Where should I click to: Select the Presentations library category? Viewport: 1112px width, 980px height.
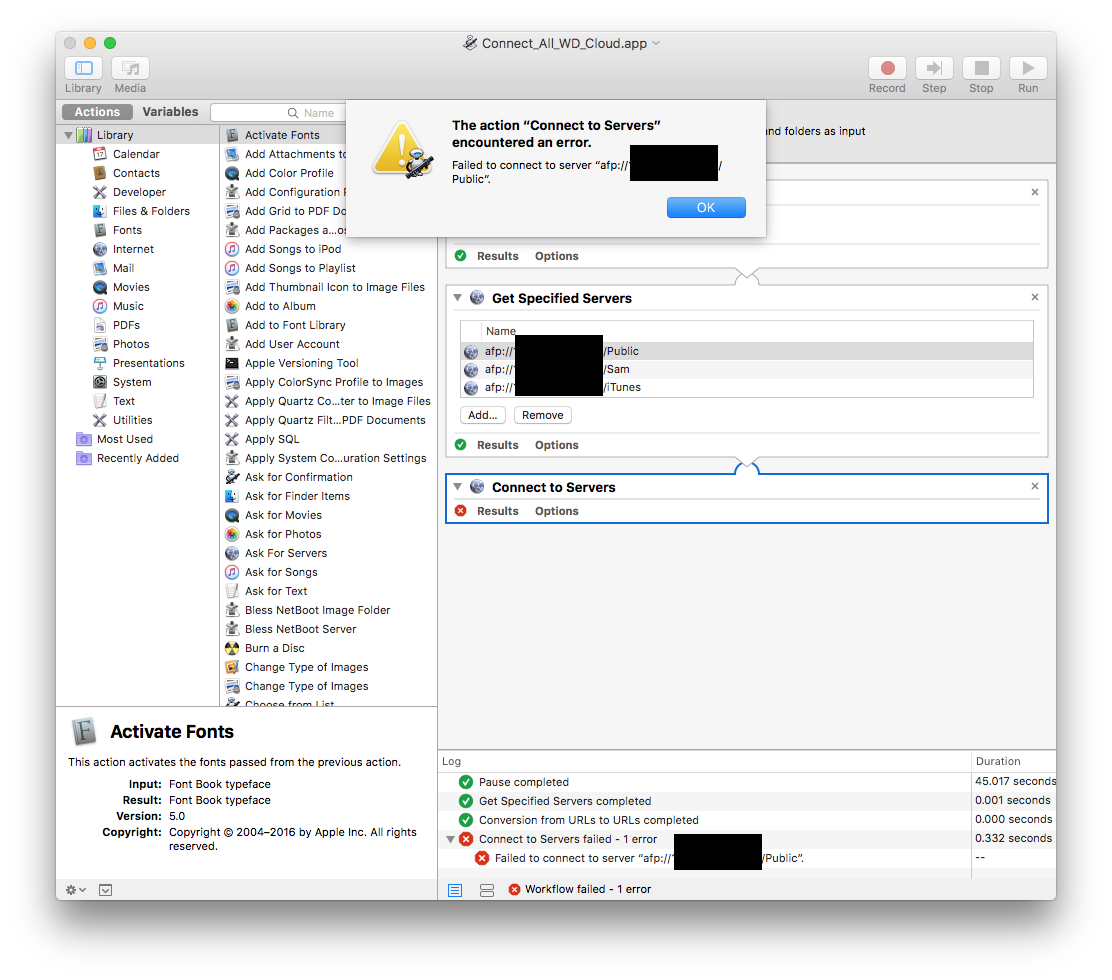pos(148,363)
